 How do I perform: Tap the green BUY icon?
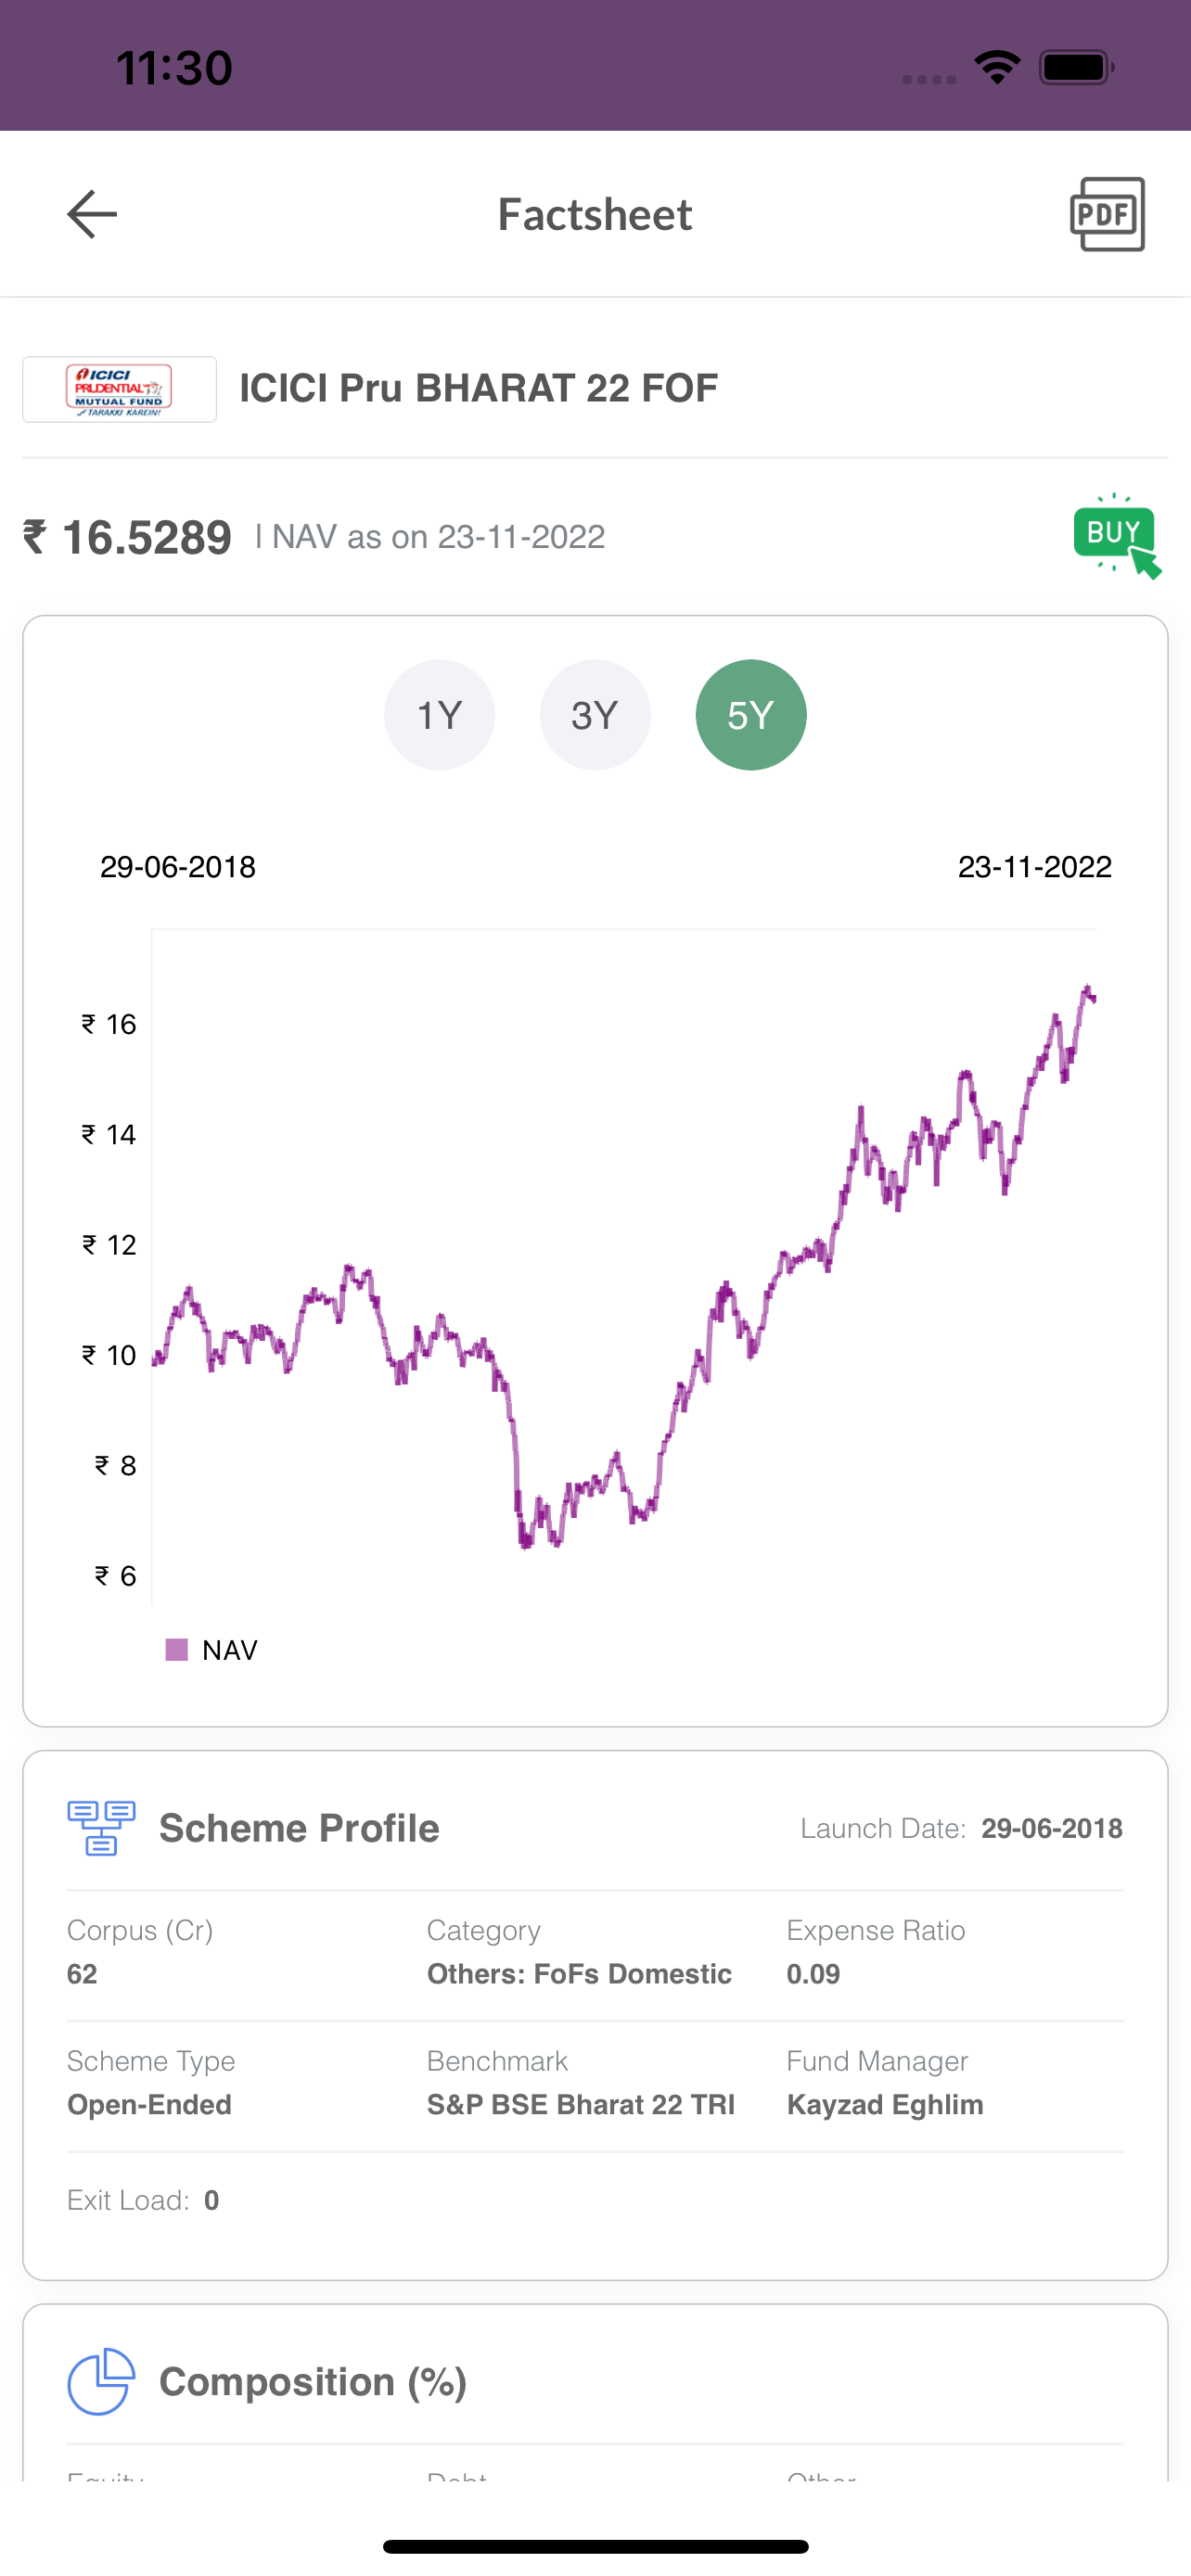(x=1117, y=537)
